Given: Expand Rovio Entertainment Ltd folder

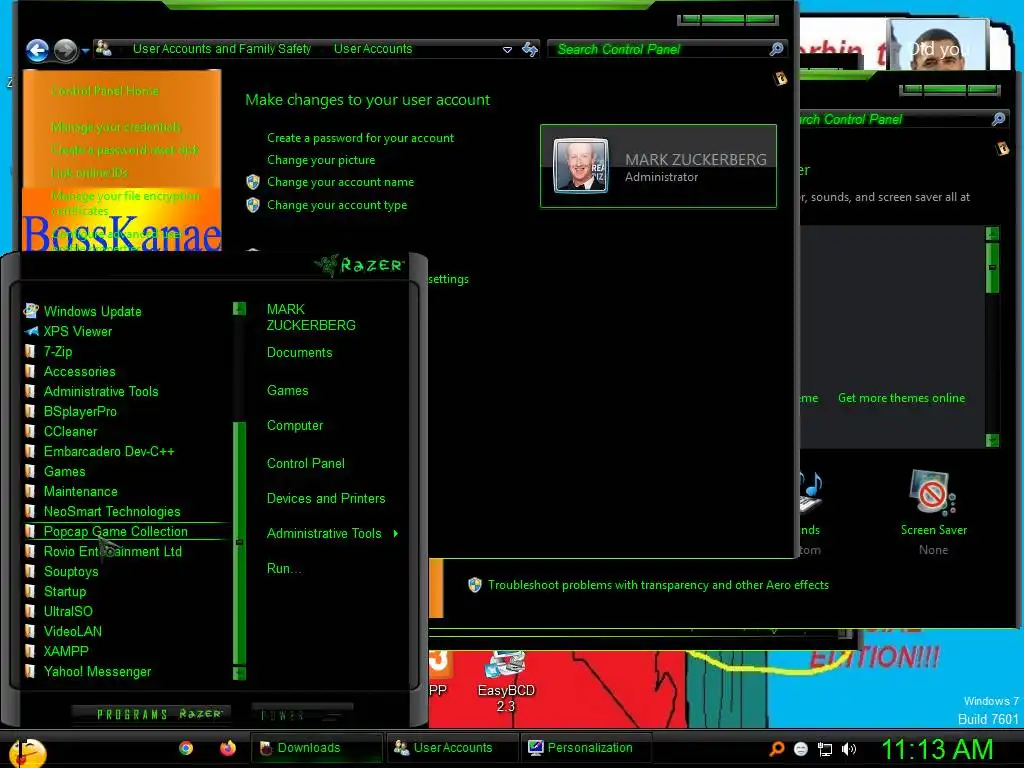Looking at the screenshot, I should 112,552.
